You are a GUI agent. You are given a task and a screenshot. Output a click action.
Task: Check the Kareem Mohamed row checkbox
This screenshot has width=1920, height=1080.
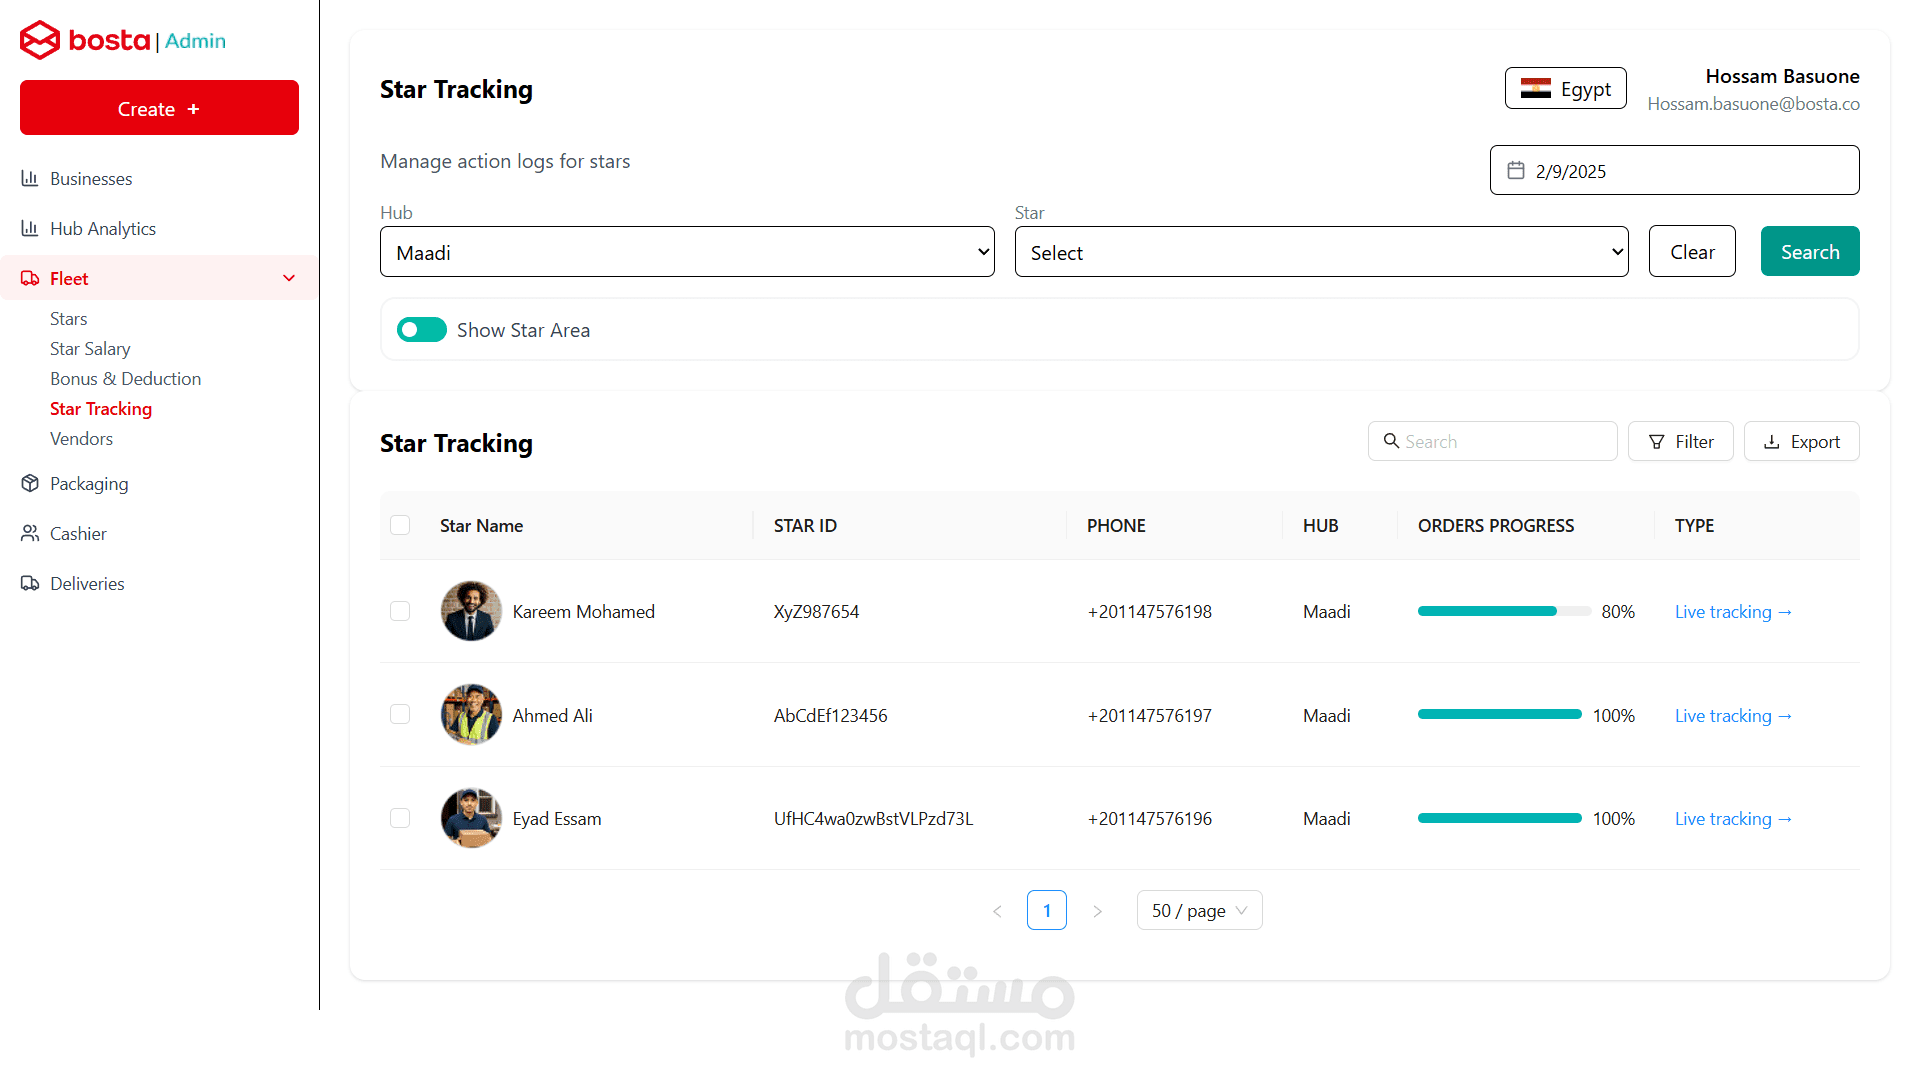point(400,611)
